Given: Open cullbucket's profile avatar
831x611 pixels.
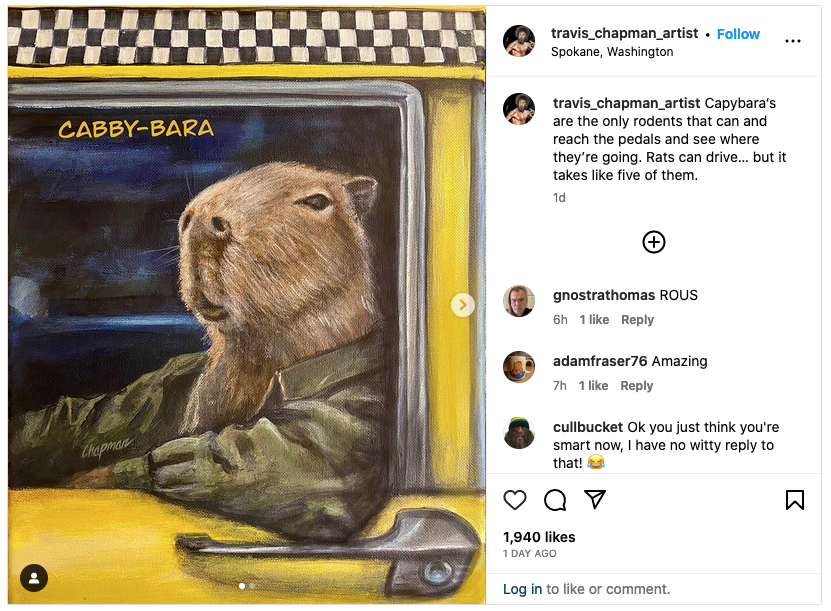Looking at the screenshot, I should 519,433.
